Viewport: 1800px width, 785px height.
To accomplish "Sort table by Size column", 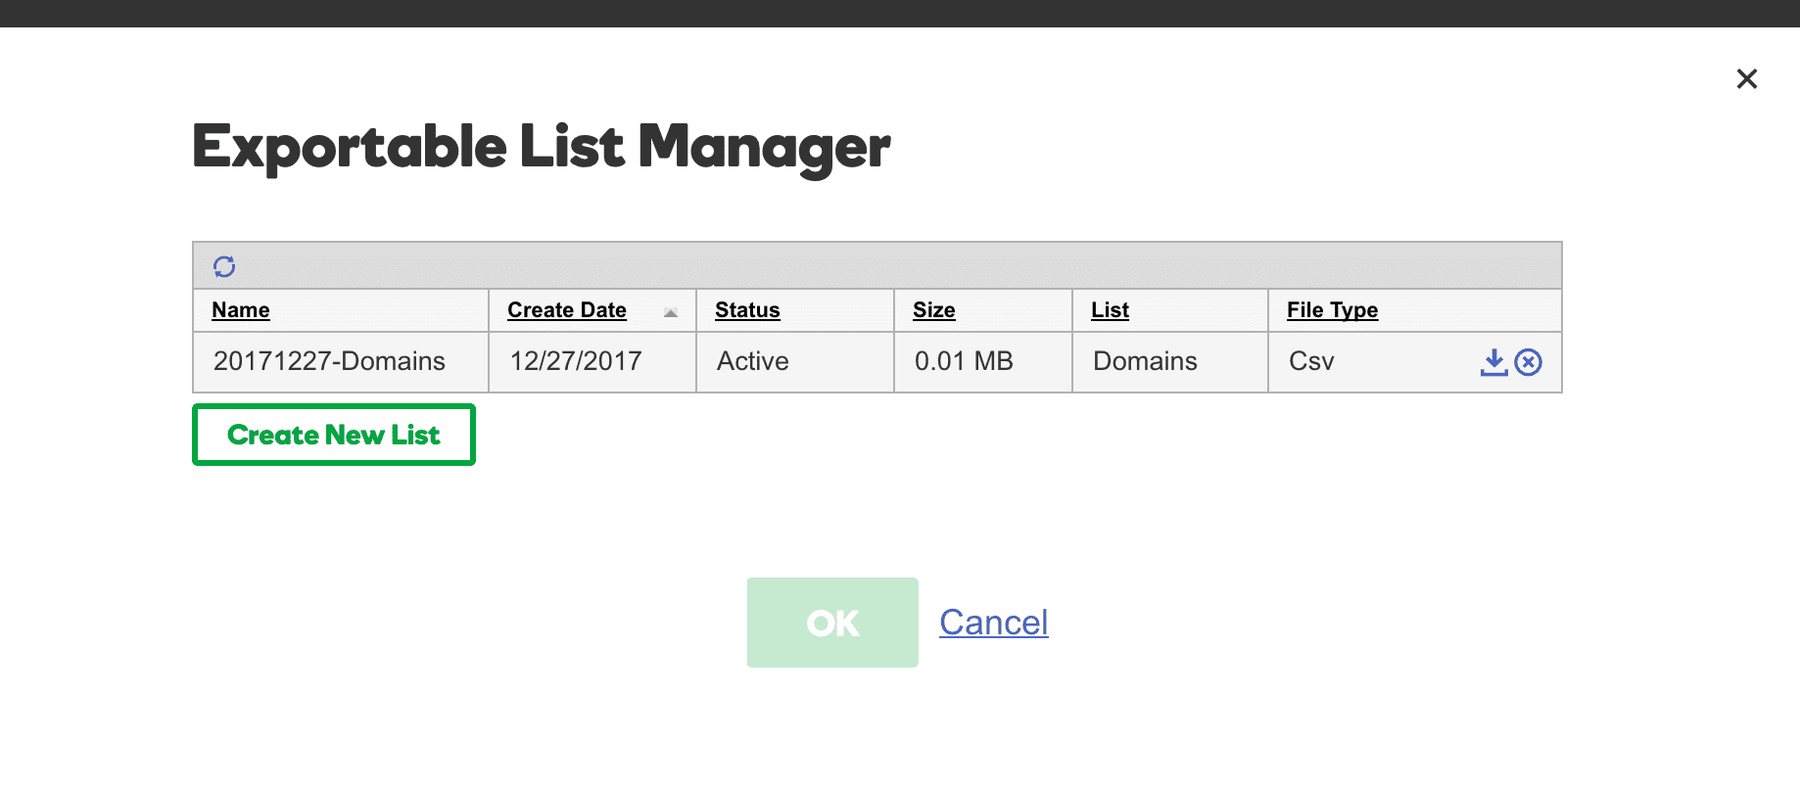I will [x=934, y=310].
